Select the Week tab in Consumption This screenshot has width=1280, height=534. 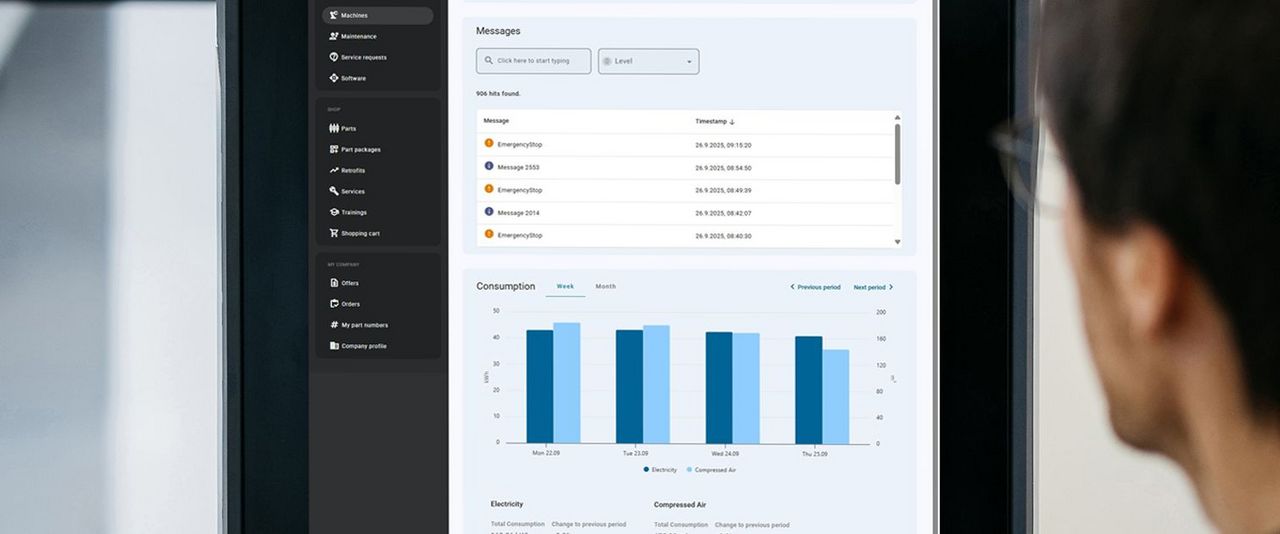pyautogui.click(x=565, y=287)
